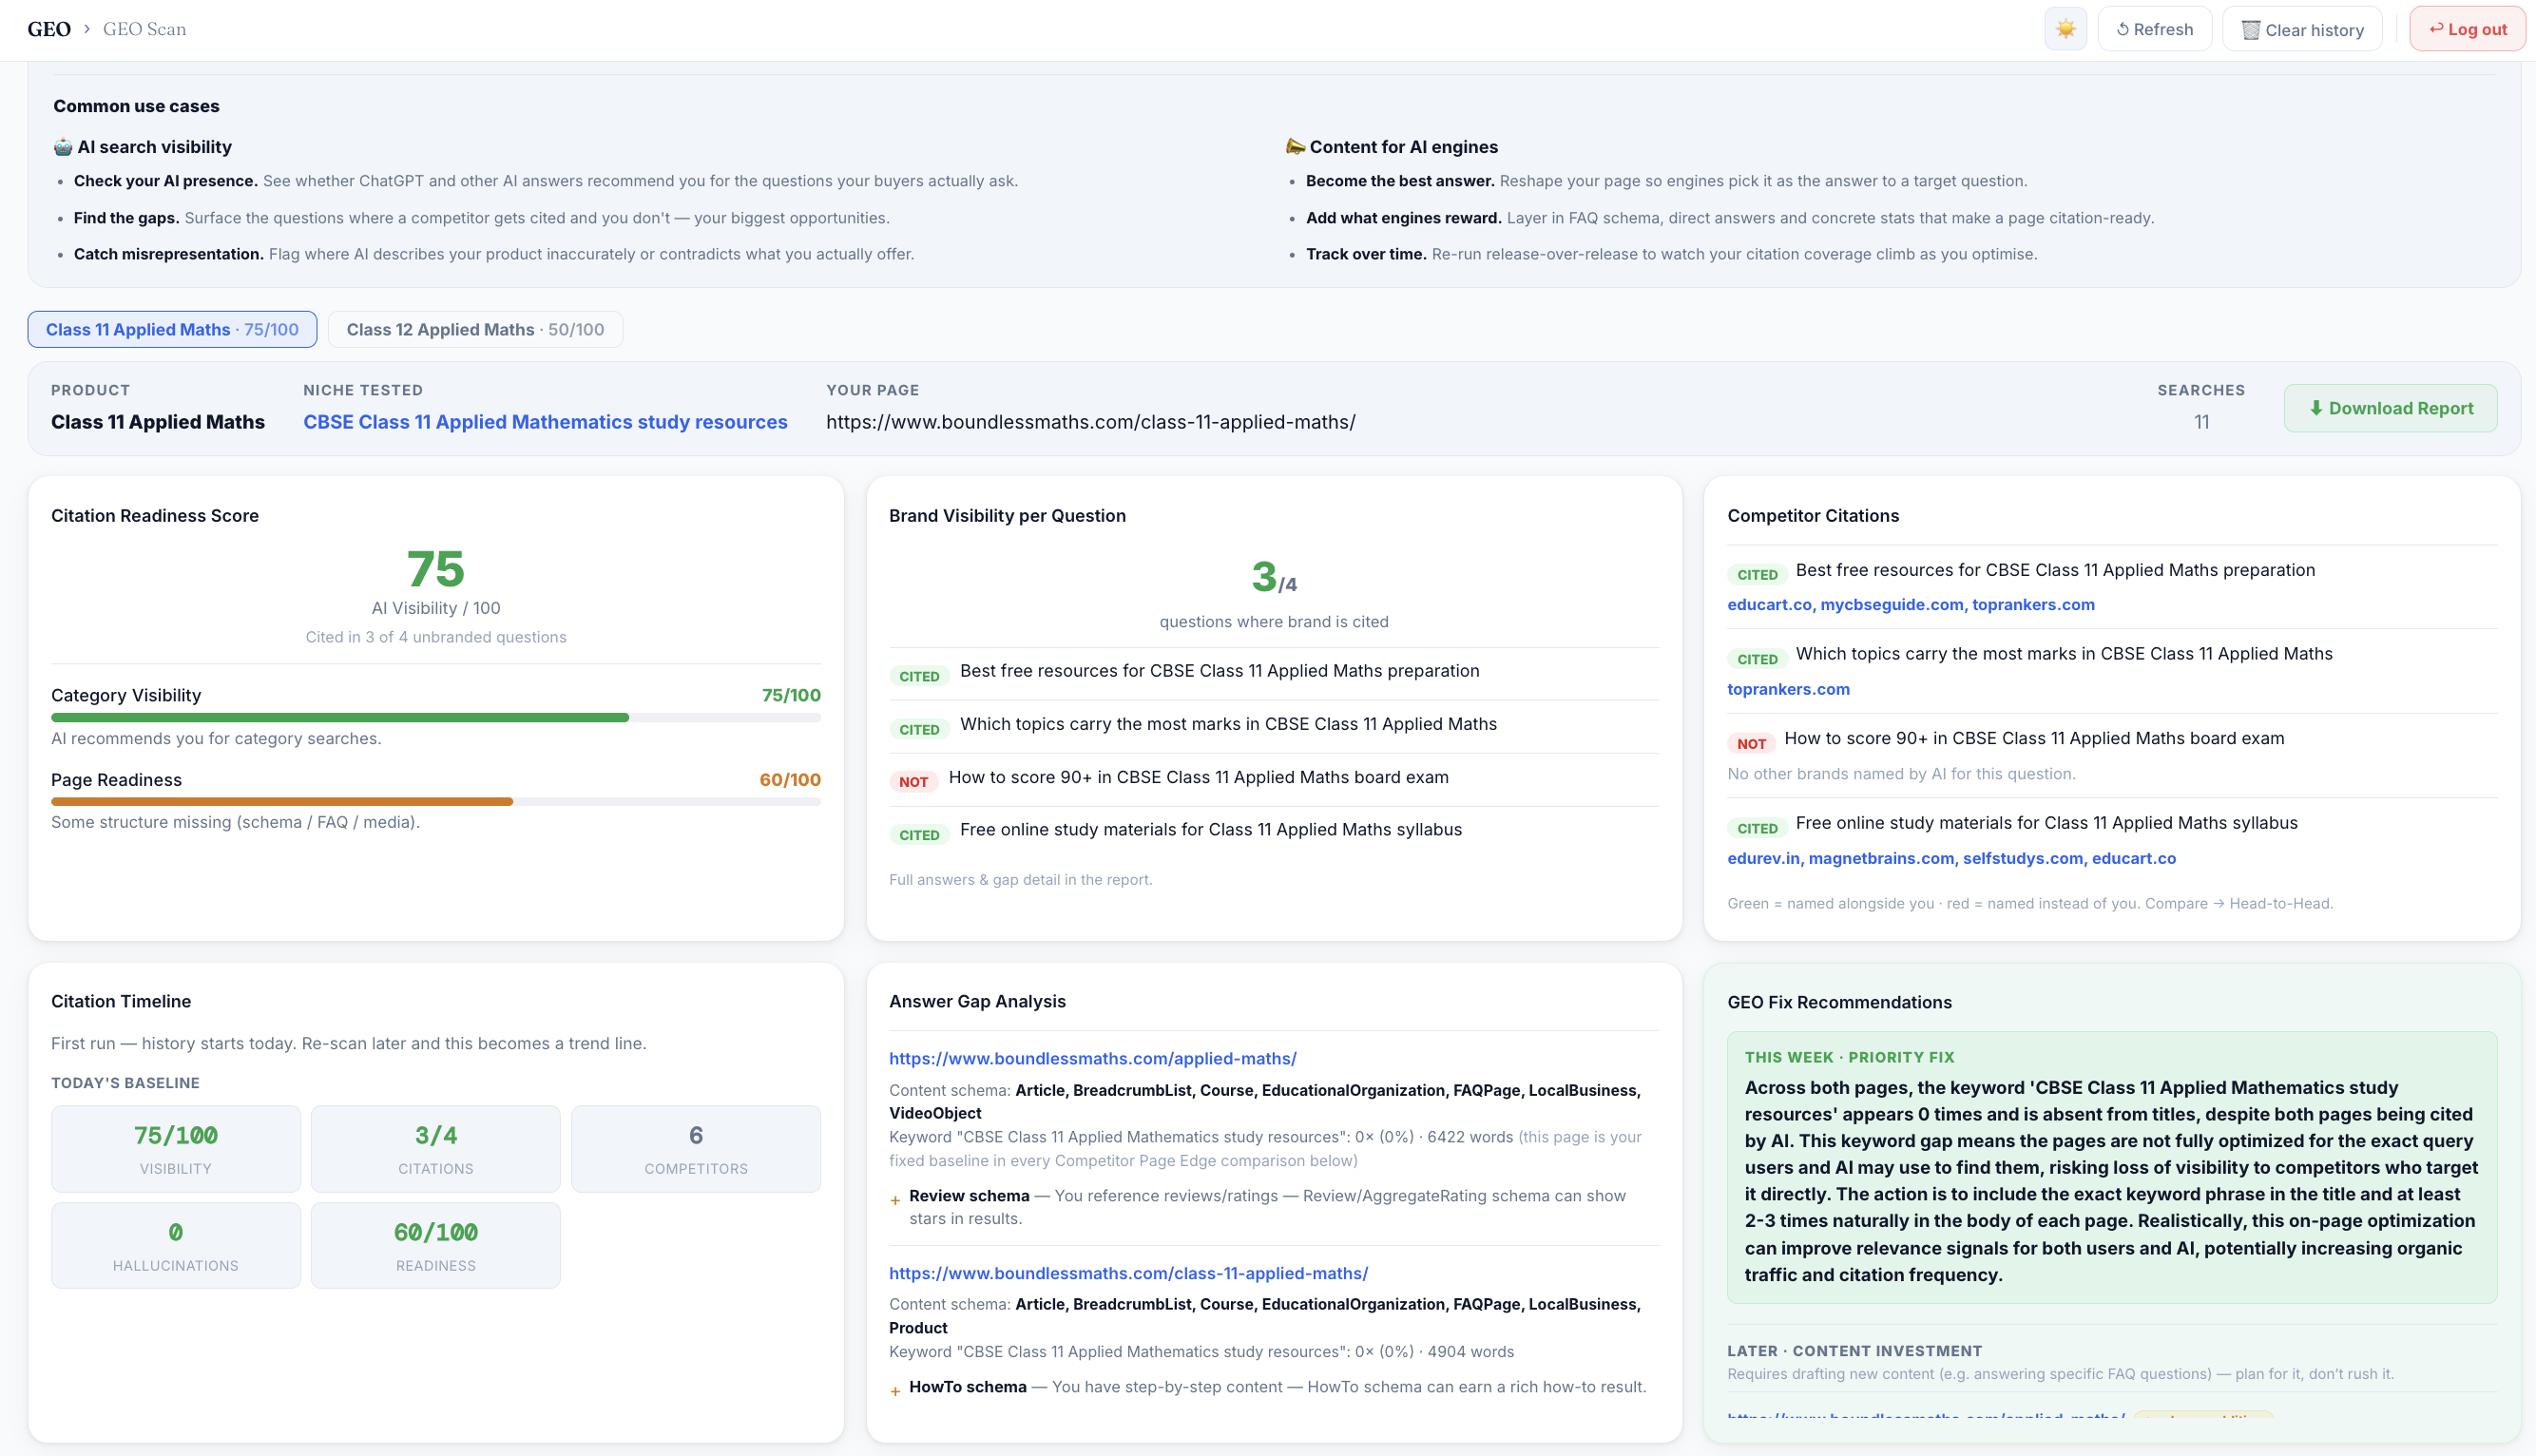Click the Clear history button
The height and width of the screenshot is (1456, 2536).
pyautogui.click(x=2302, y=29)
